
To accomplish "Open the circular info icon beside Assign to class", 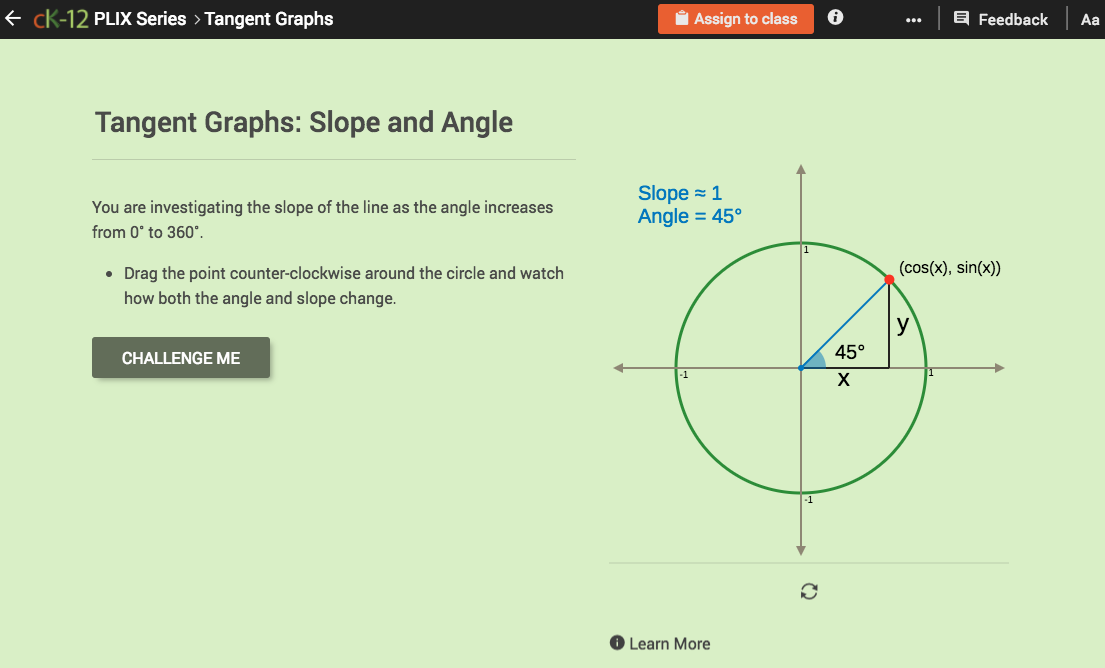I will (835, 16).
